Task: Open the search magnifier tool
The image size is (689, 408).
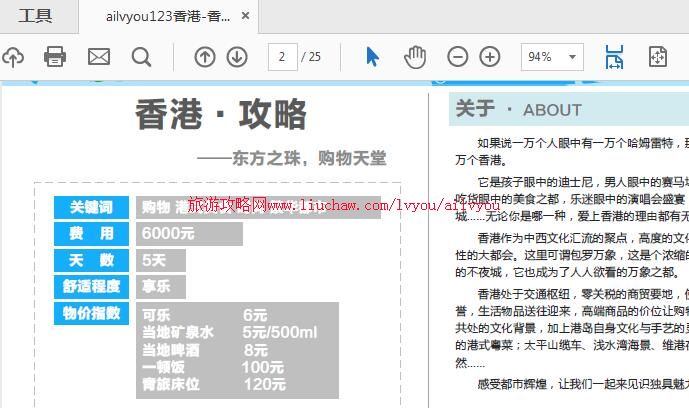Action: [141, 57]
